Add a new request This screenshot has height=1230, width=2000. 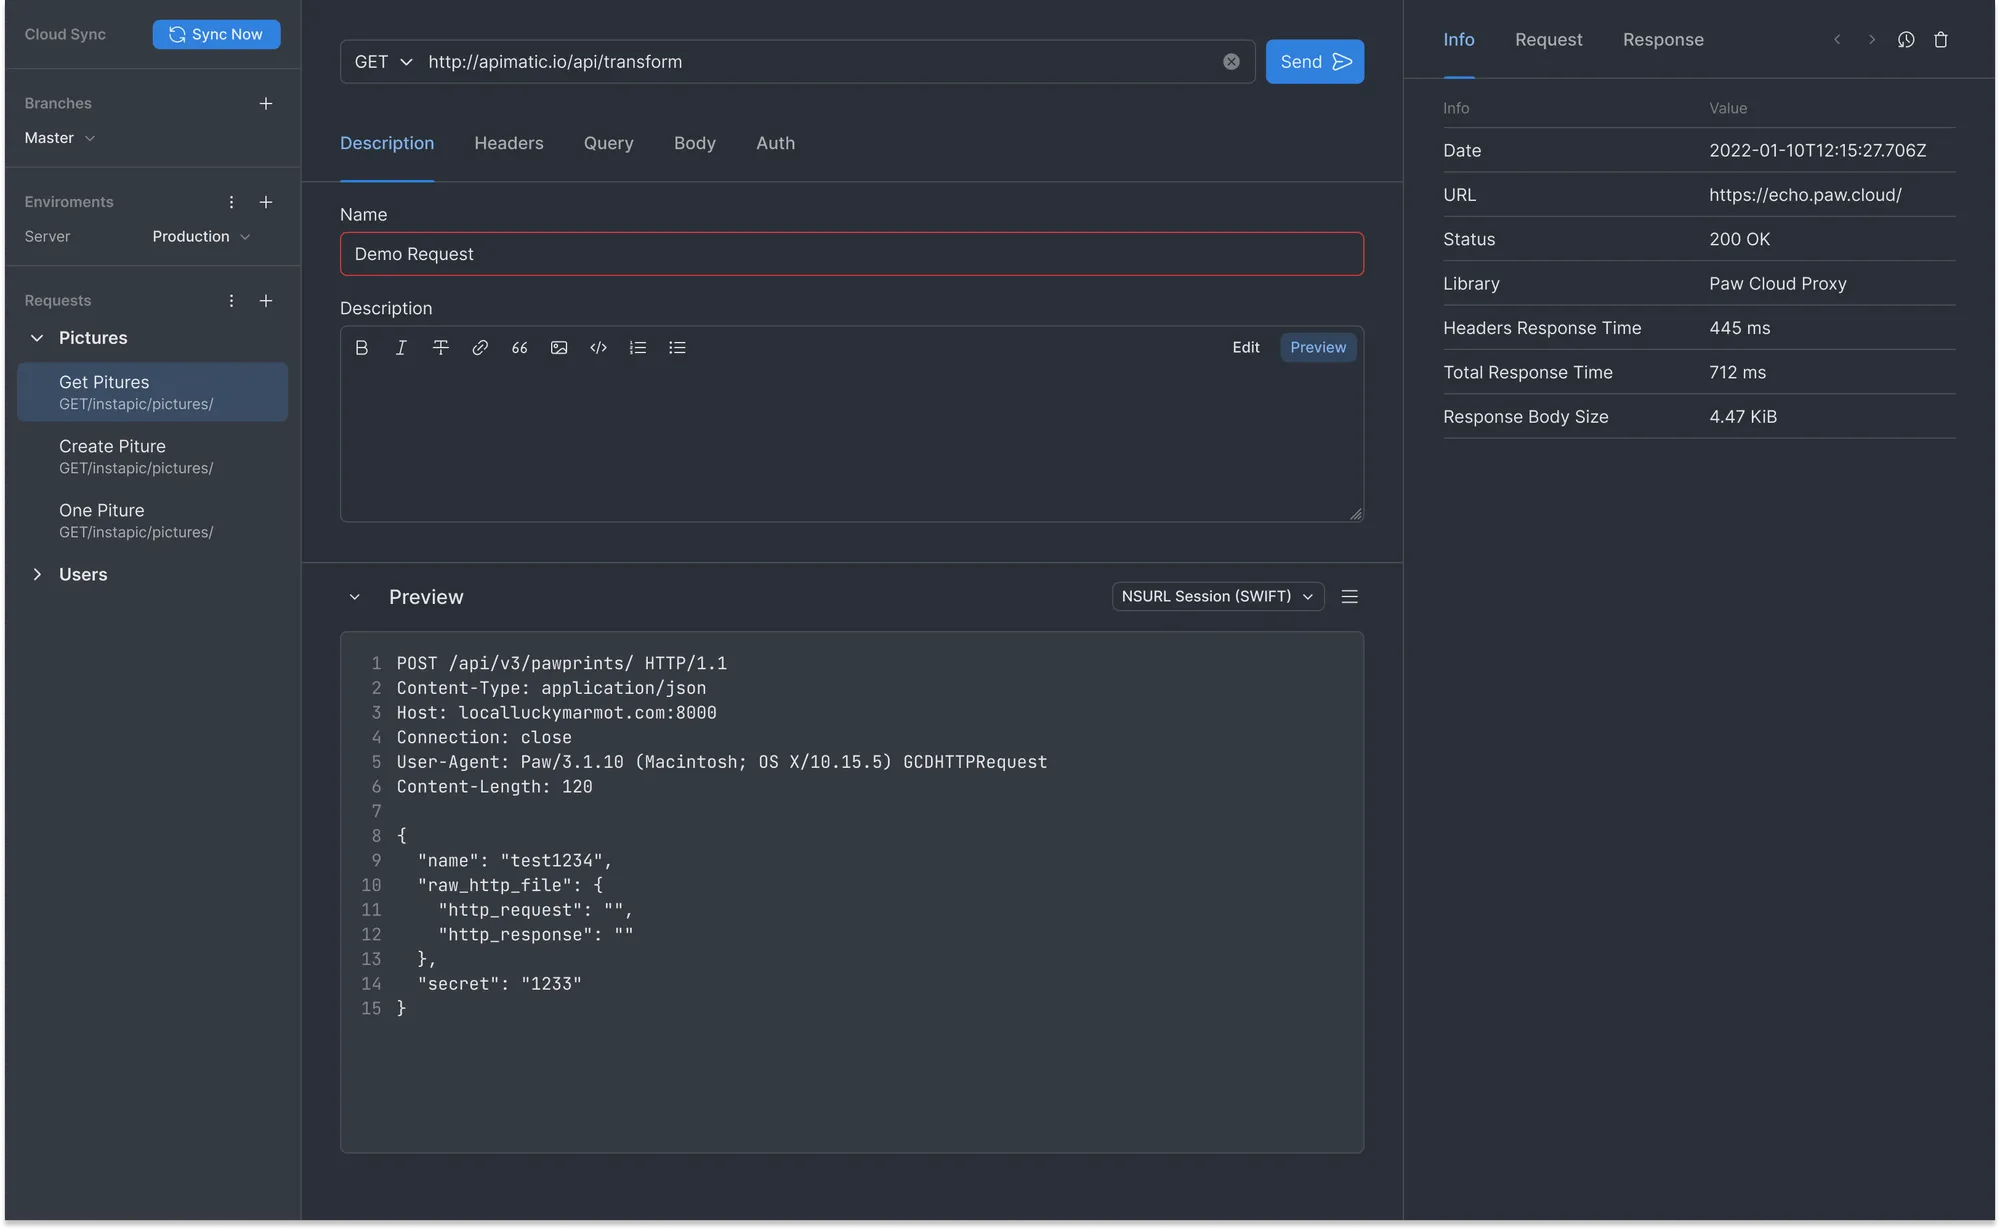coord(266,300)
